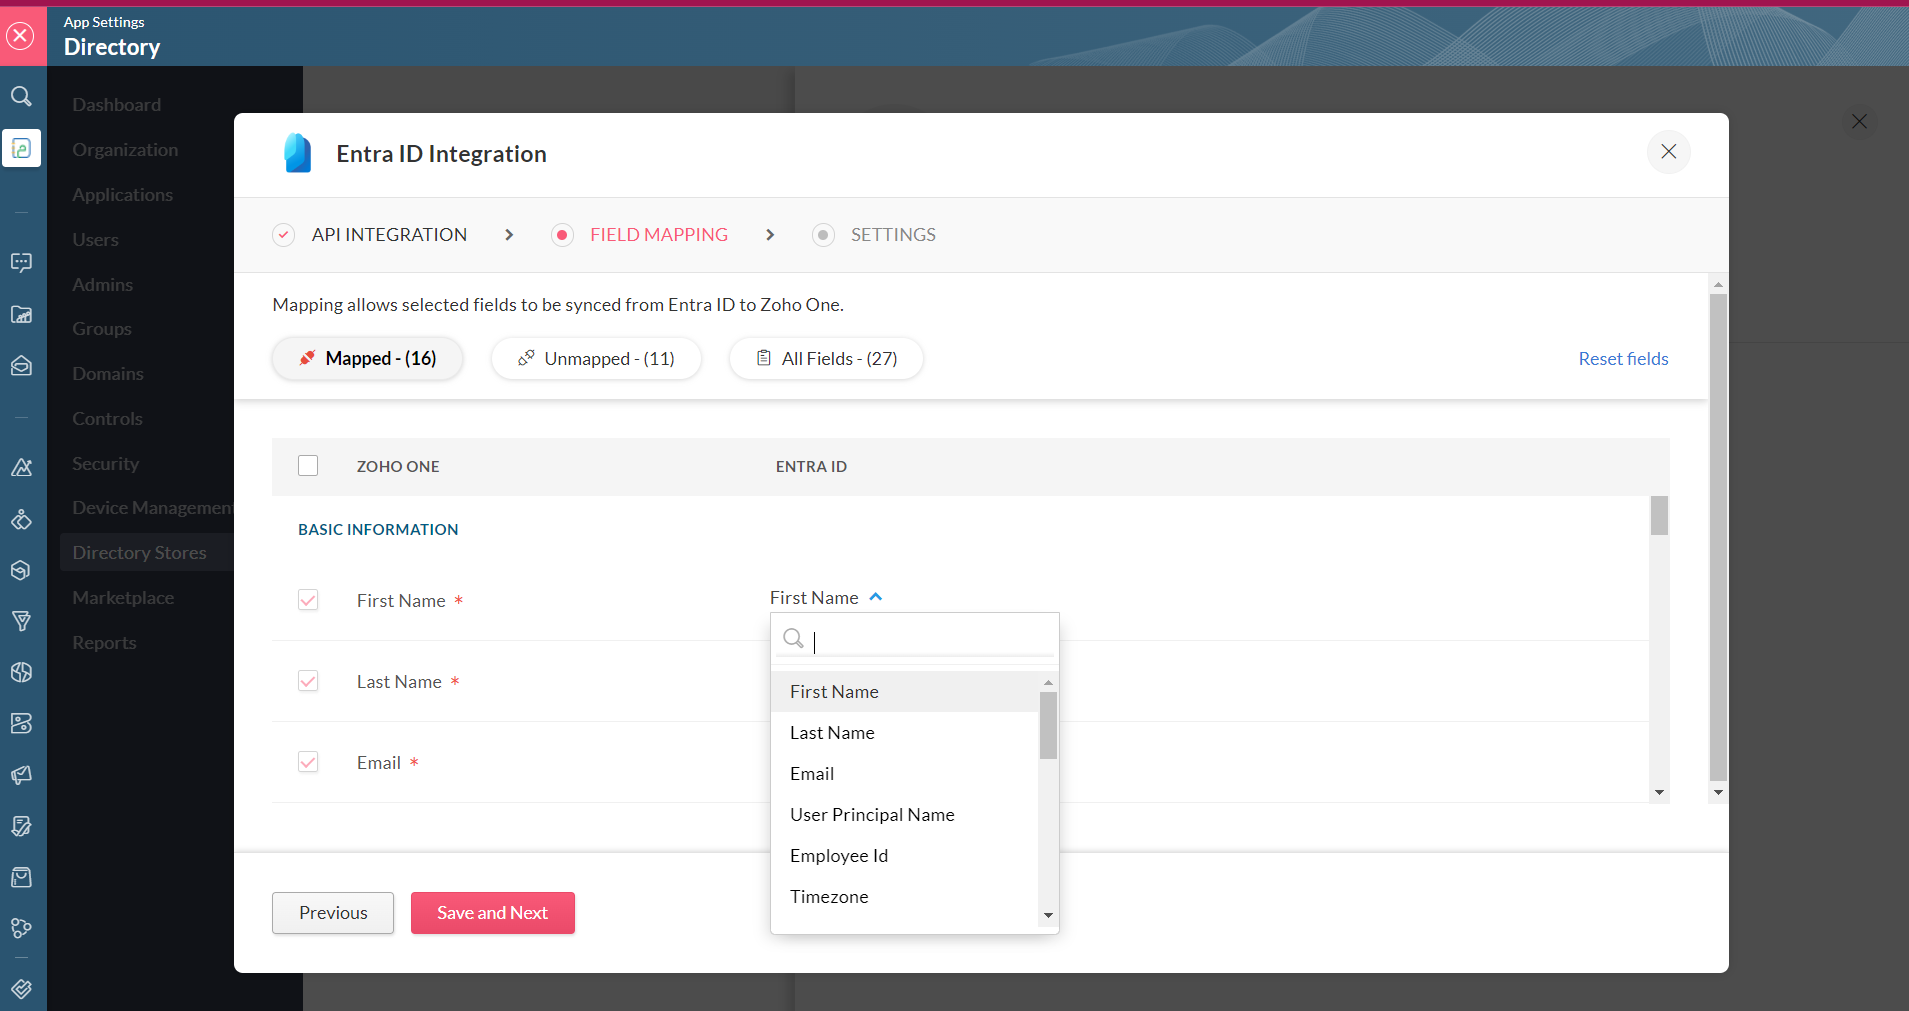Choose Timezone from the dropdown list
Viewport: 1909px width, 1011px height.
pos(905,897)
